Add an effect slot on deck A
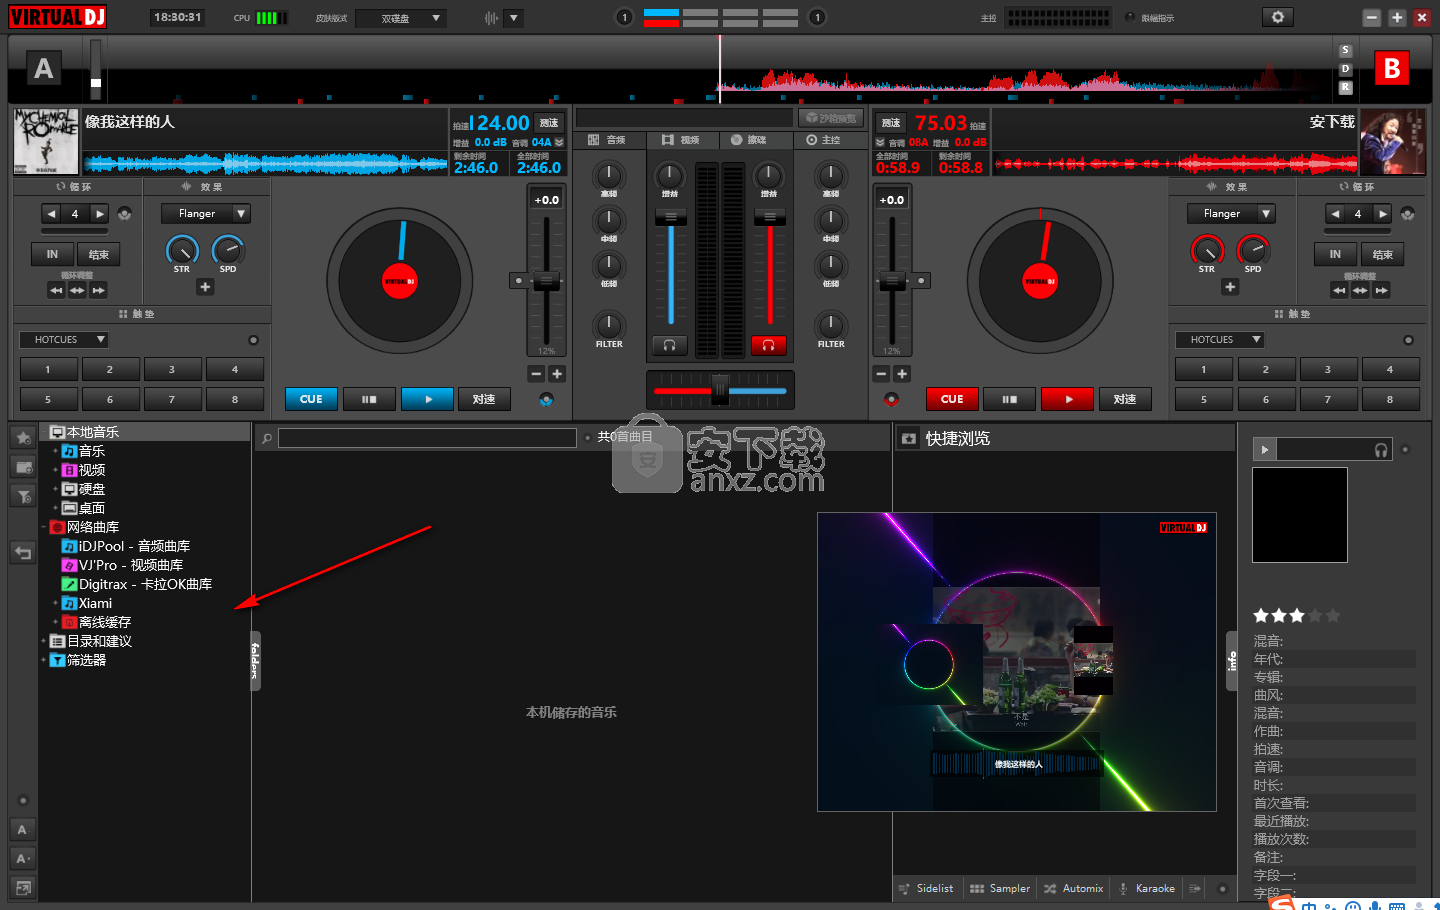The height and width of the screenshot is (910, 1440). [205, 287]
